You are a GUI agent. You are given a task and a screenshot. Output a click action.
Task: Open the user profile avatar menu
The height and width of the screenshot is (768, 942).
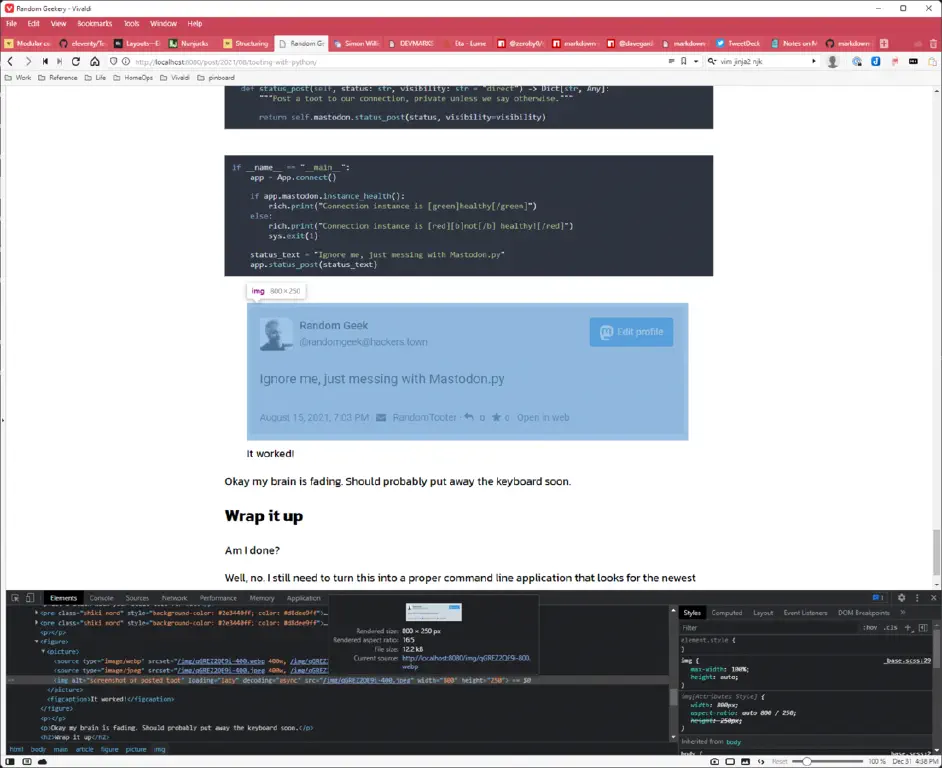pyautogui.click(x=833, y=61)
